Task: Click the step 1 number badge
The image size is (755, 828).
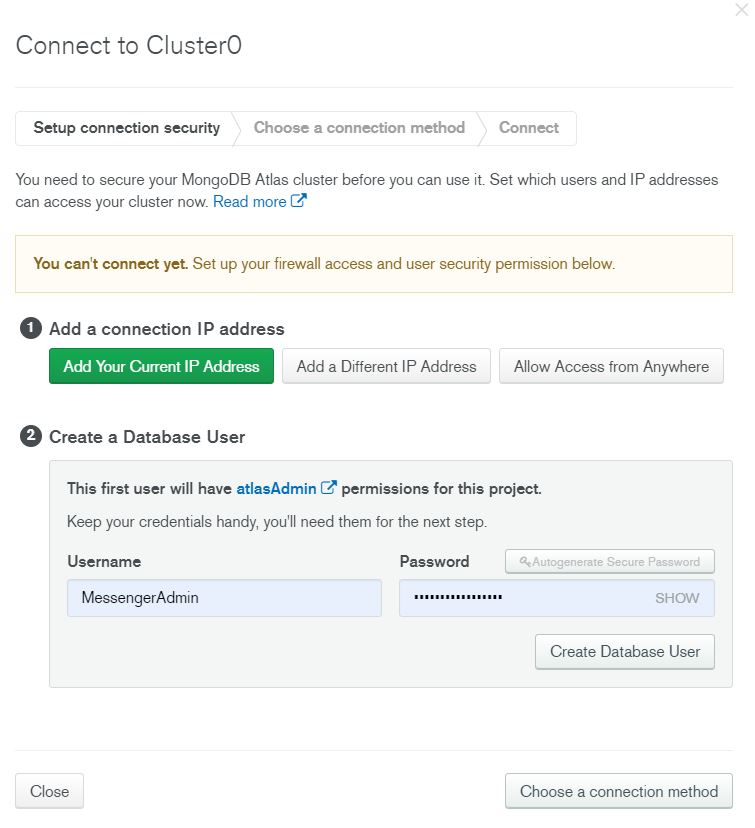Action: pyautogui.click(x=31, y=328)
